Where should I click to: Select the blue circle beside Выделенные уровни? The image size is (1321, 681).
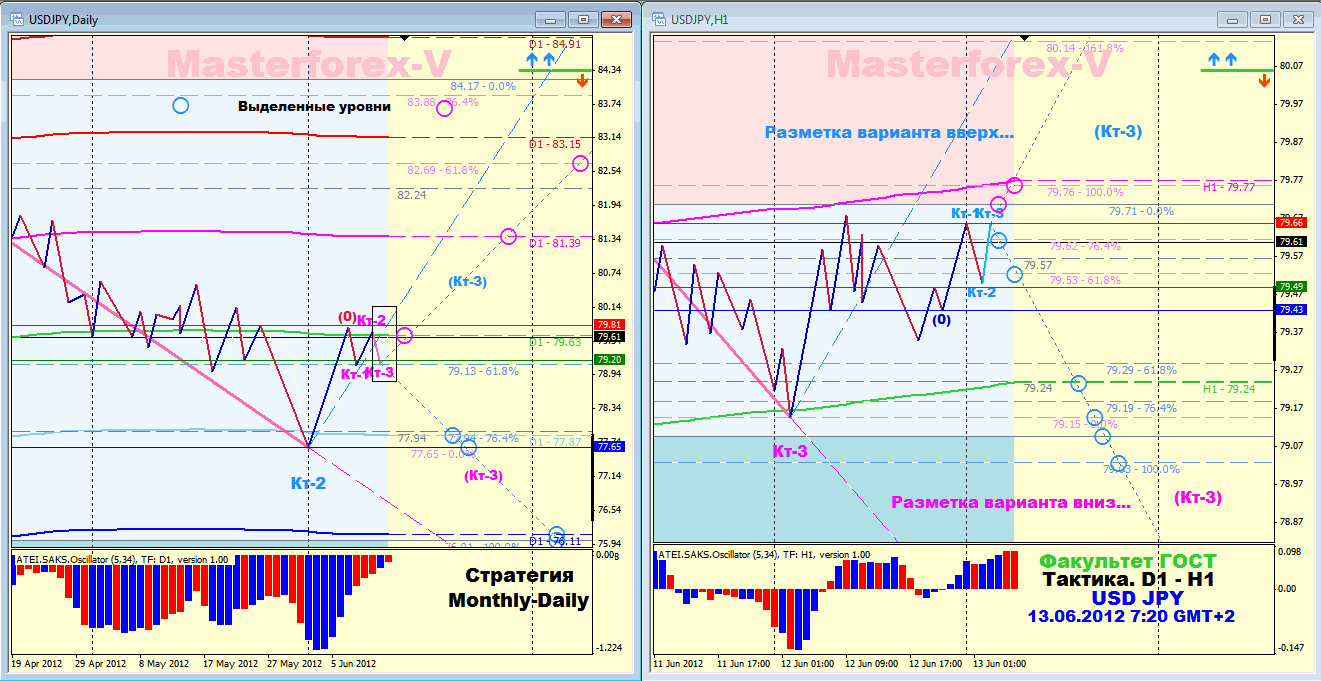pyautogui.click(x=180, y=105)
